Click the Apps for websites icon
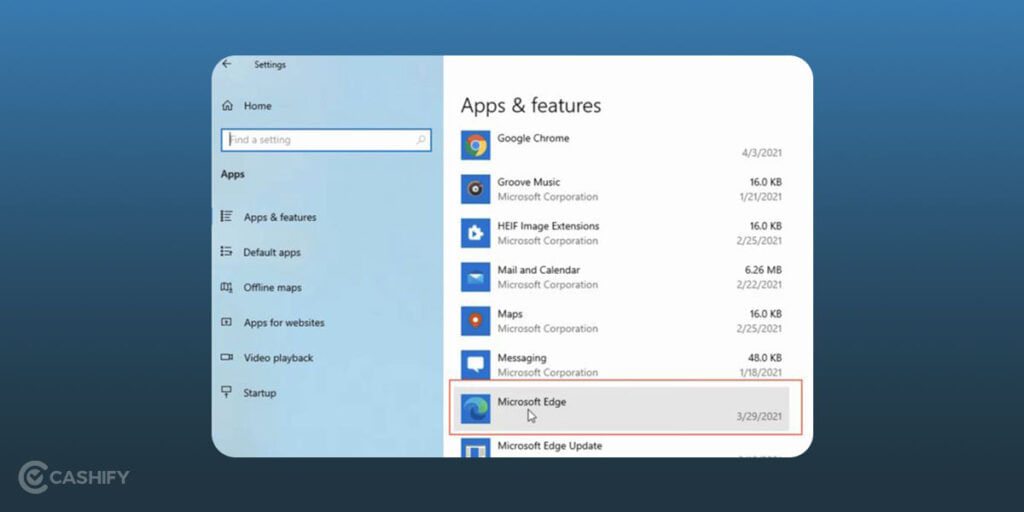1024x512 pixels. pos(227,322)
